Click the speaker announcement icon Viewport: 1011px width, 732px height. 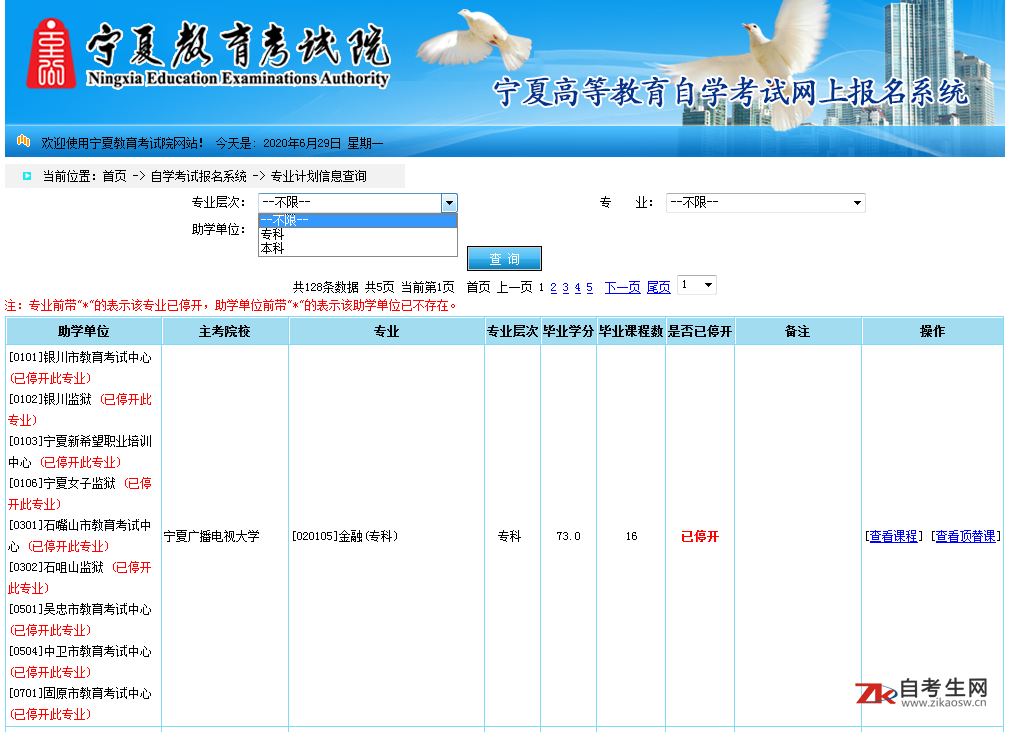pyautogui.click(x=23, y=141)
